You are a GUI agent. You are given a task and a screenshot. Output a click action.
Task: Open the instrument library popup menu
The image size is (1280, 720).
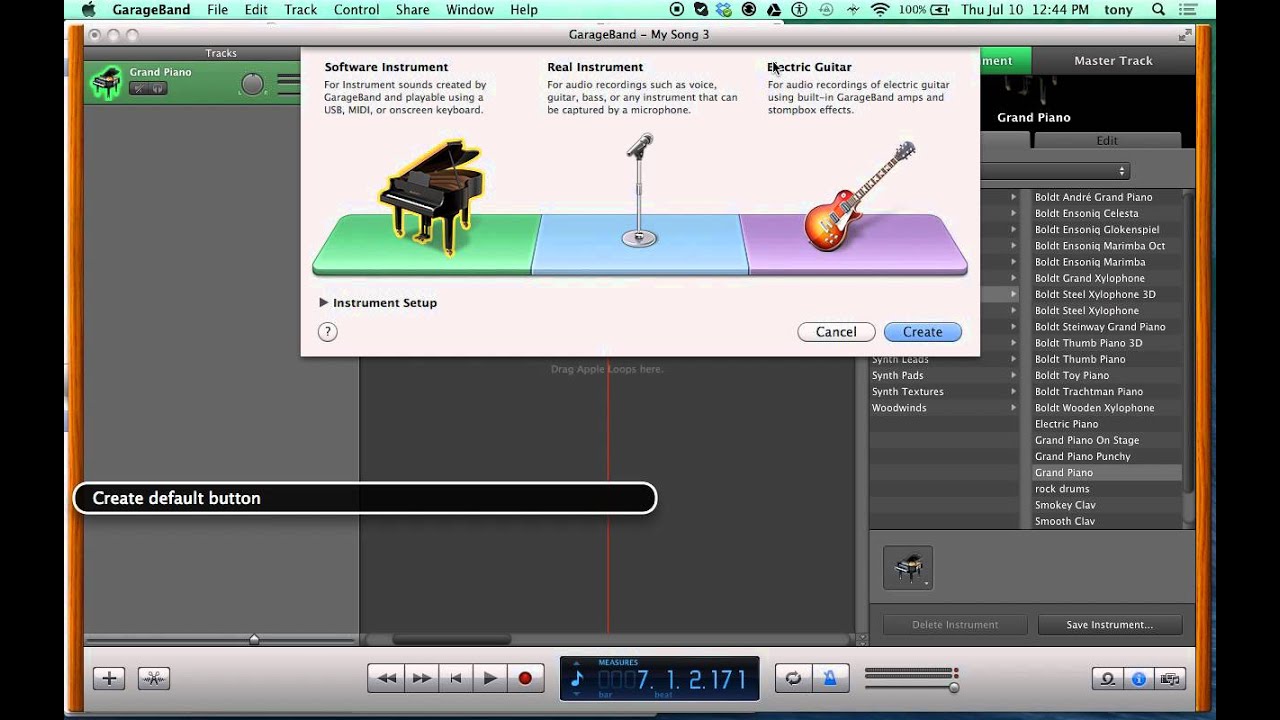click(1055, 171)
